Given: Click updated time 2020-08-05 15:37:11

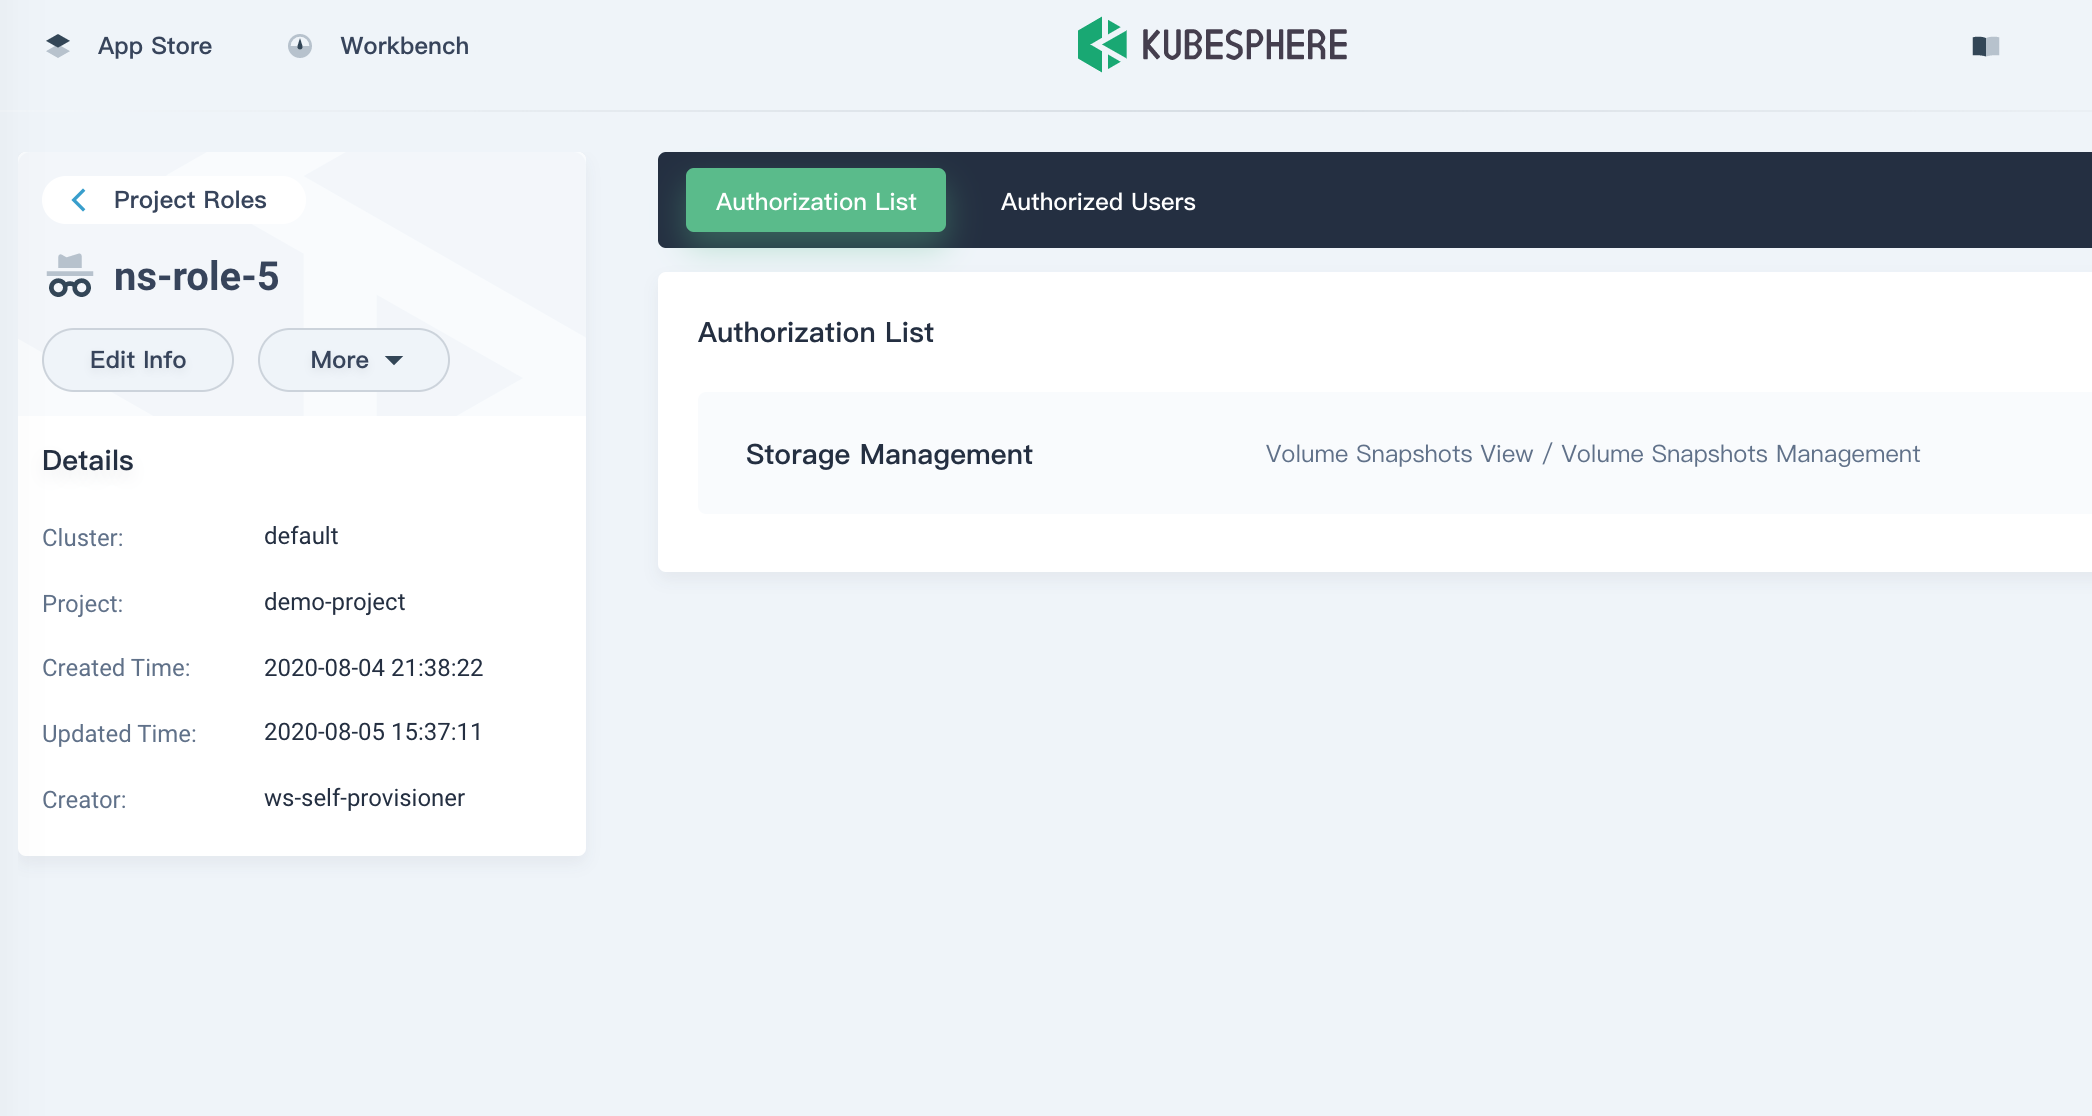Looking at the screenshot, I should pos(373,732).
